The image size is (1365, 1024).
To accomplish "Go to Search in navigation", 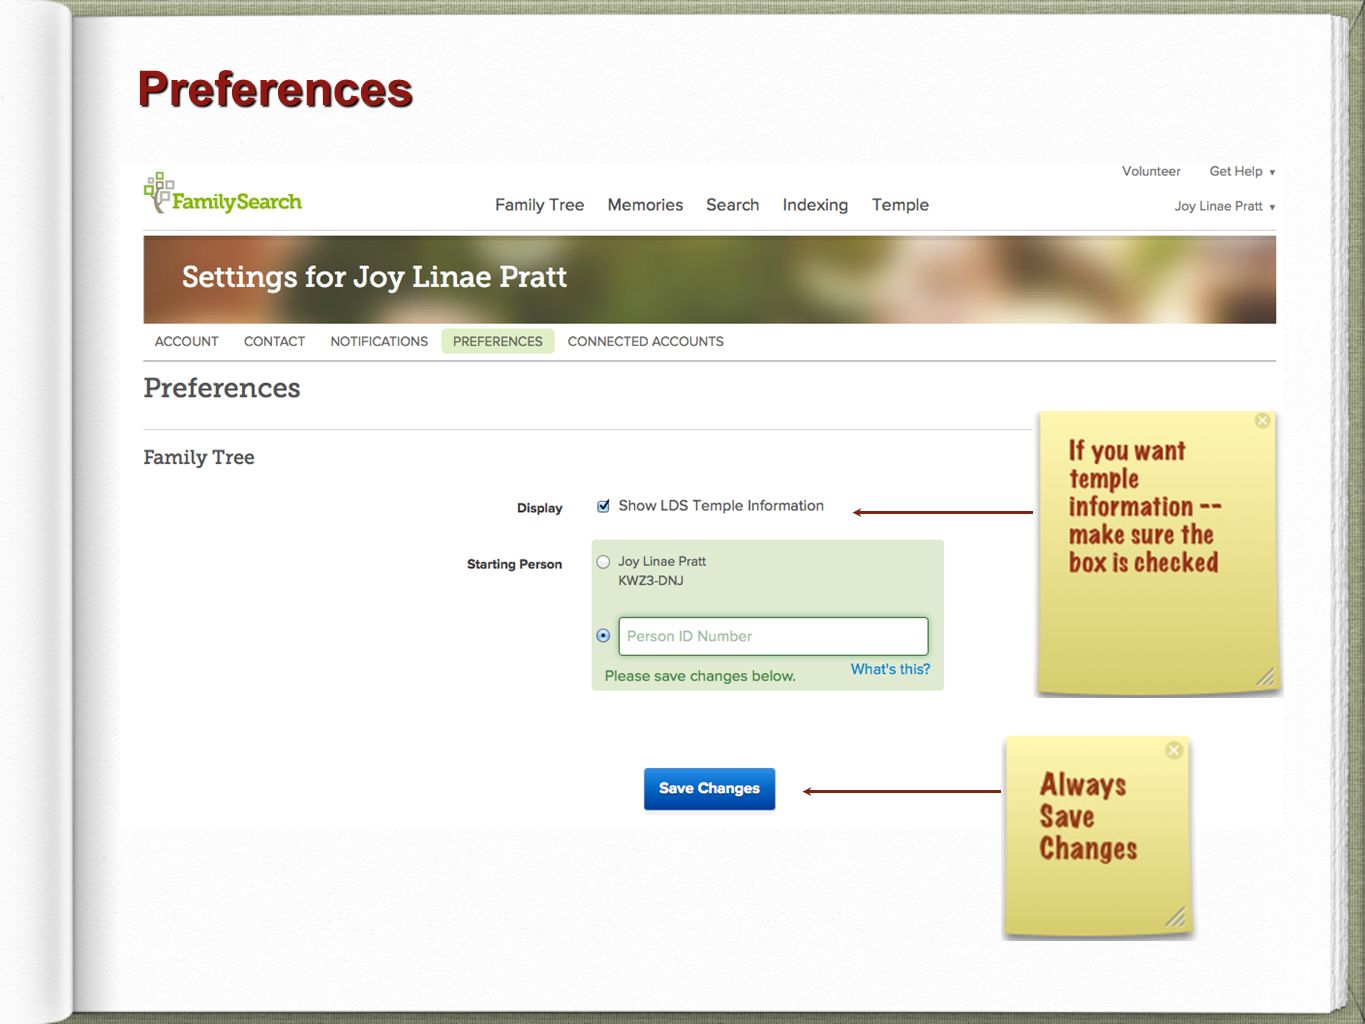I will pyautogui.click(x=732, y=205).
